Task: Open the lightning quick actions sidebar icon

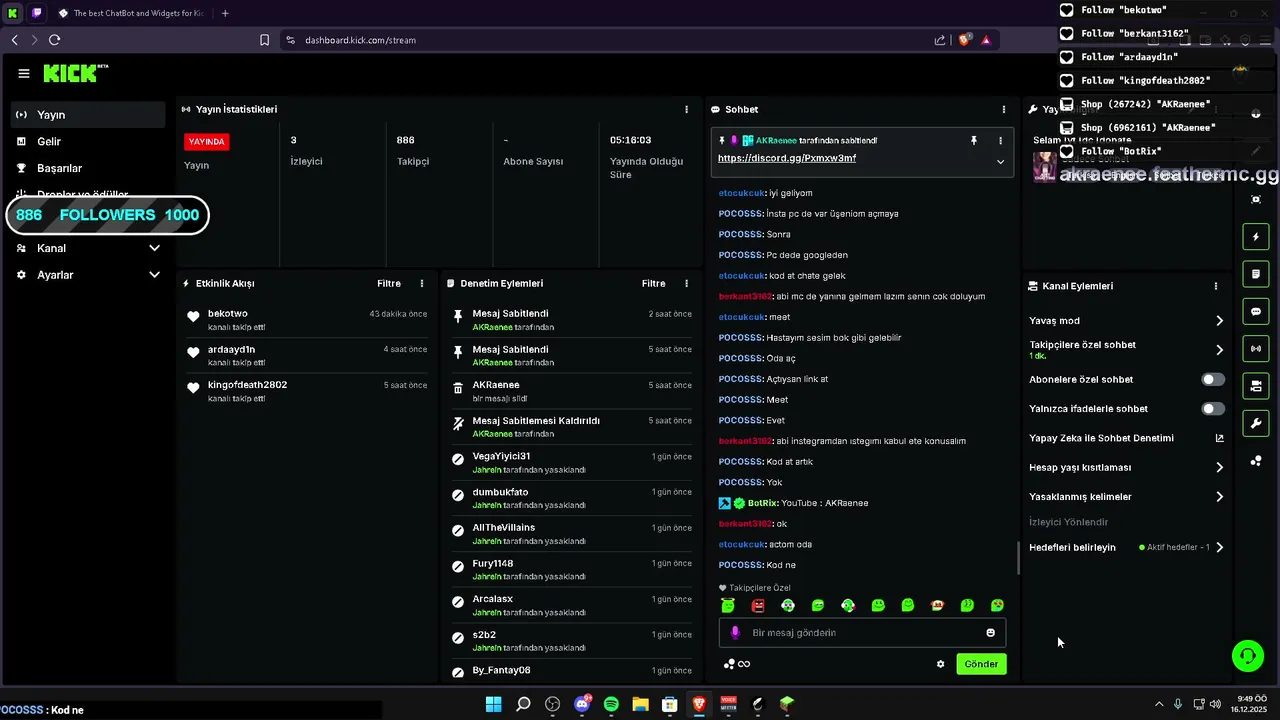Action: click(x=1256, y=237)
